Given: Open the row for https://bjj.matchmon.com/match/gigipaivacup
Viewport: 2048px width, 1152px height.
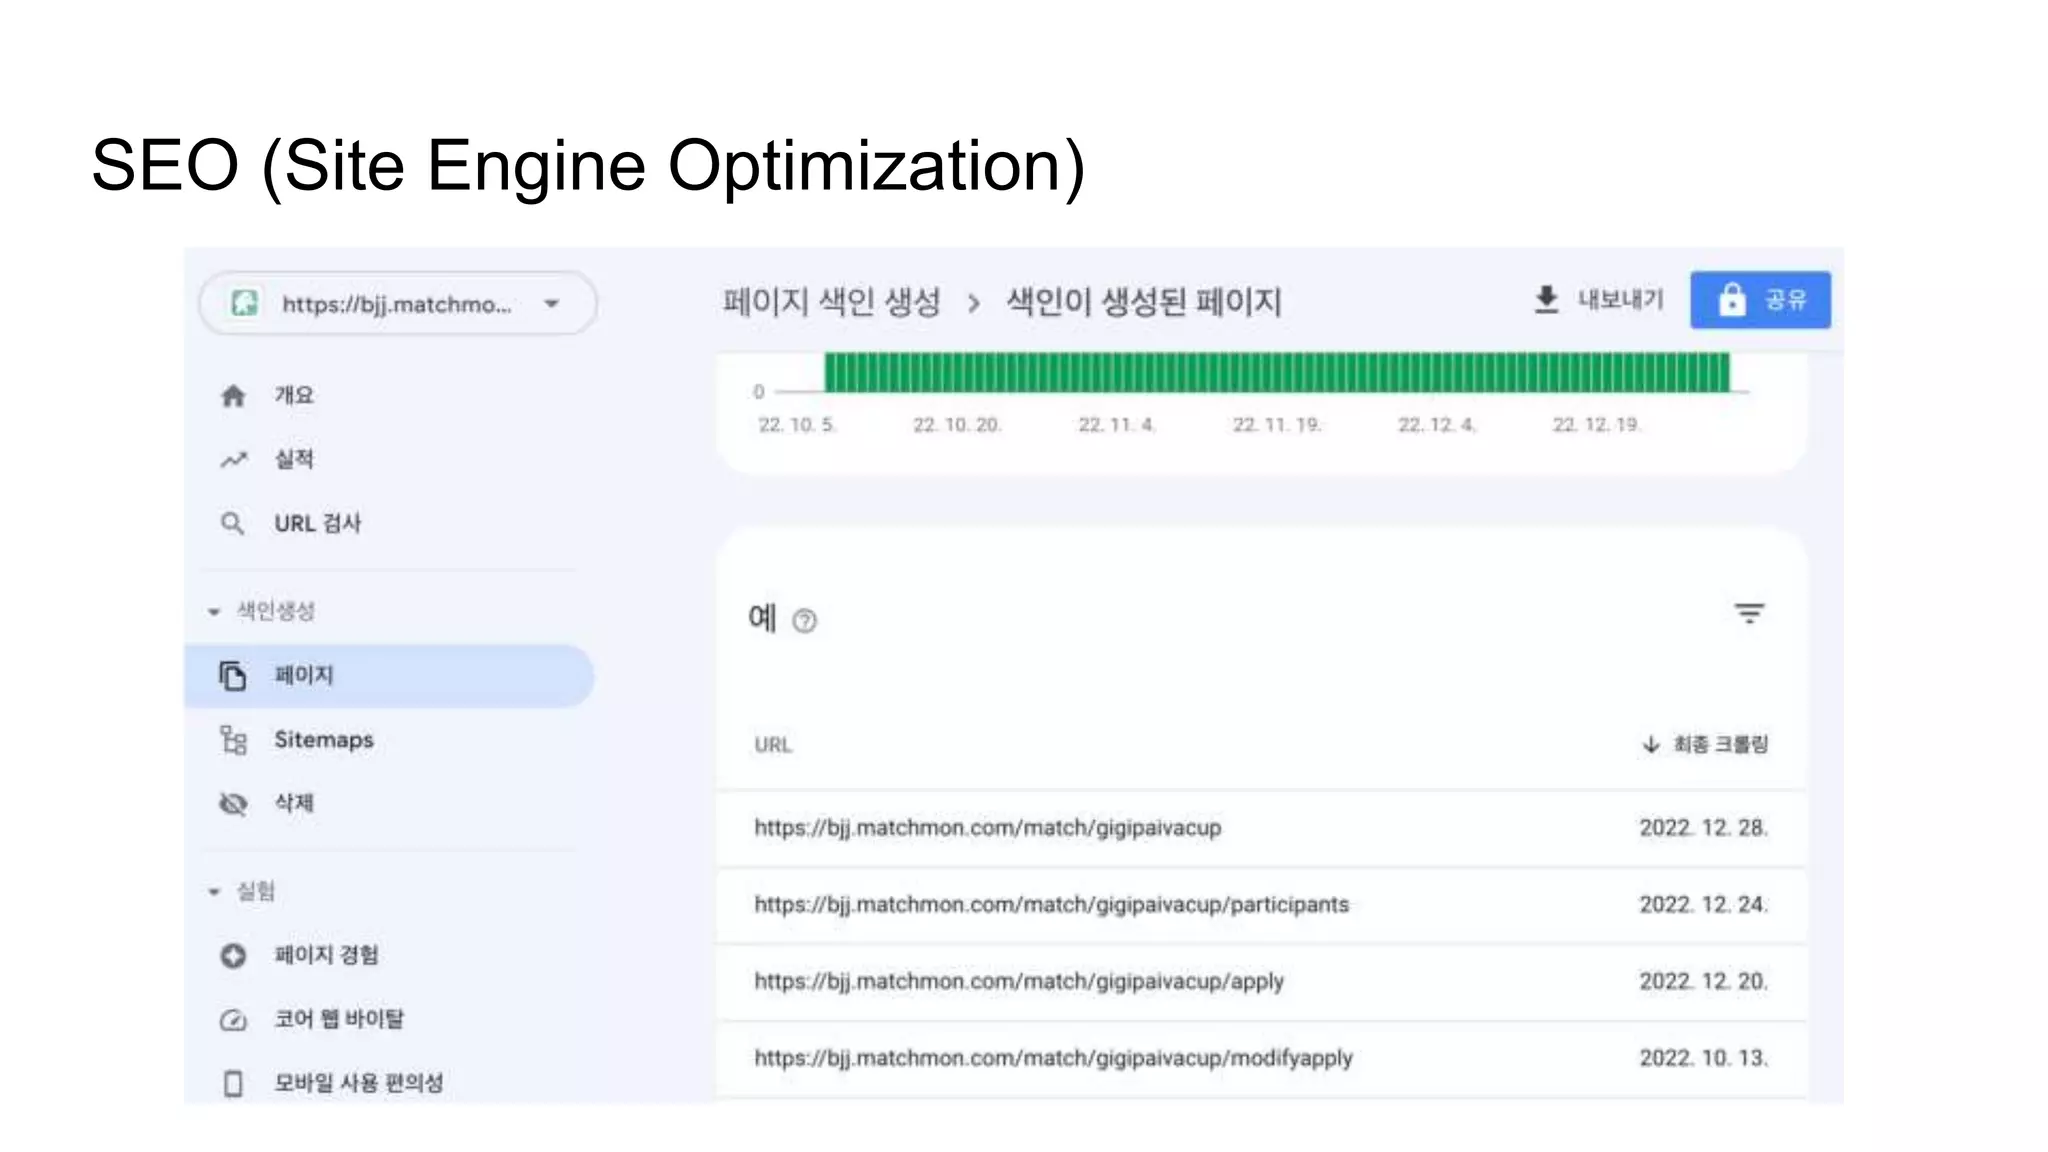Looking at the screenshot, I should pos(1261,828).
